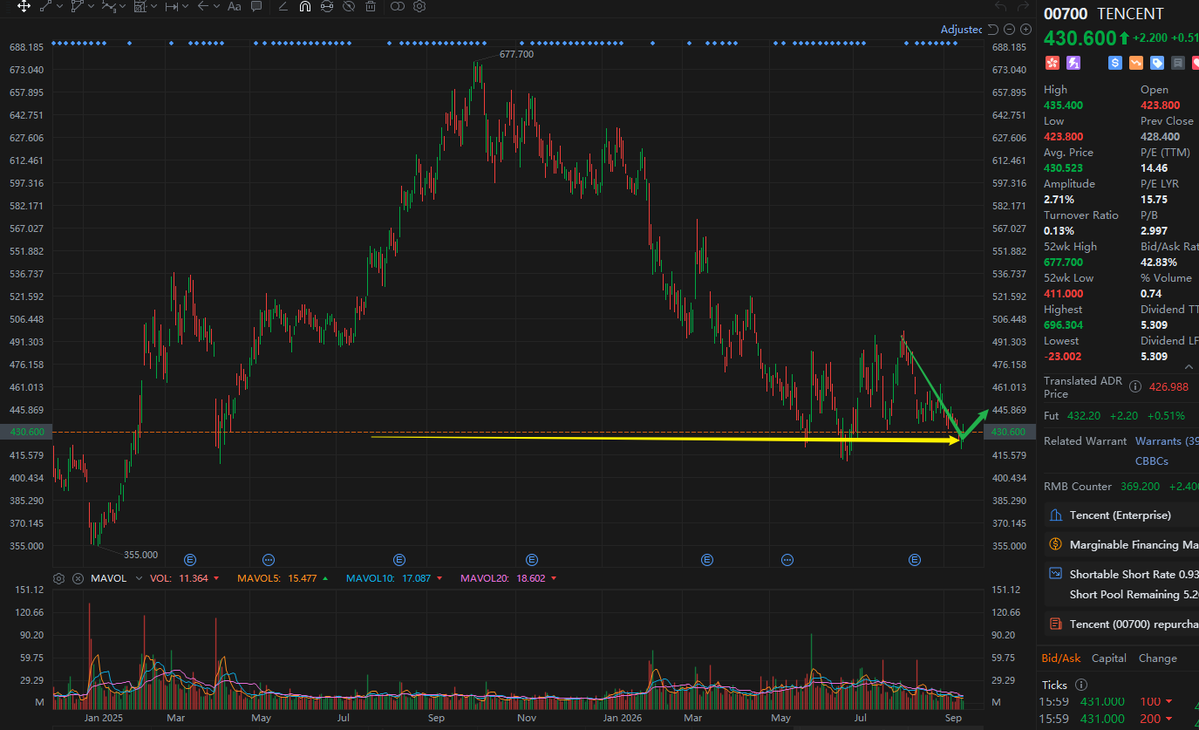This screenshot has width=1199, height=730.
Task: Click the MAVOL20 value label
Action: pos(502,579)
